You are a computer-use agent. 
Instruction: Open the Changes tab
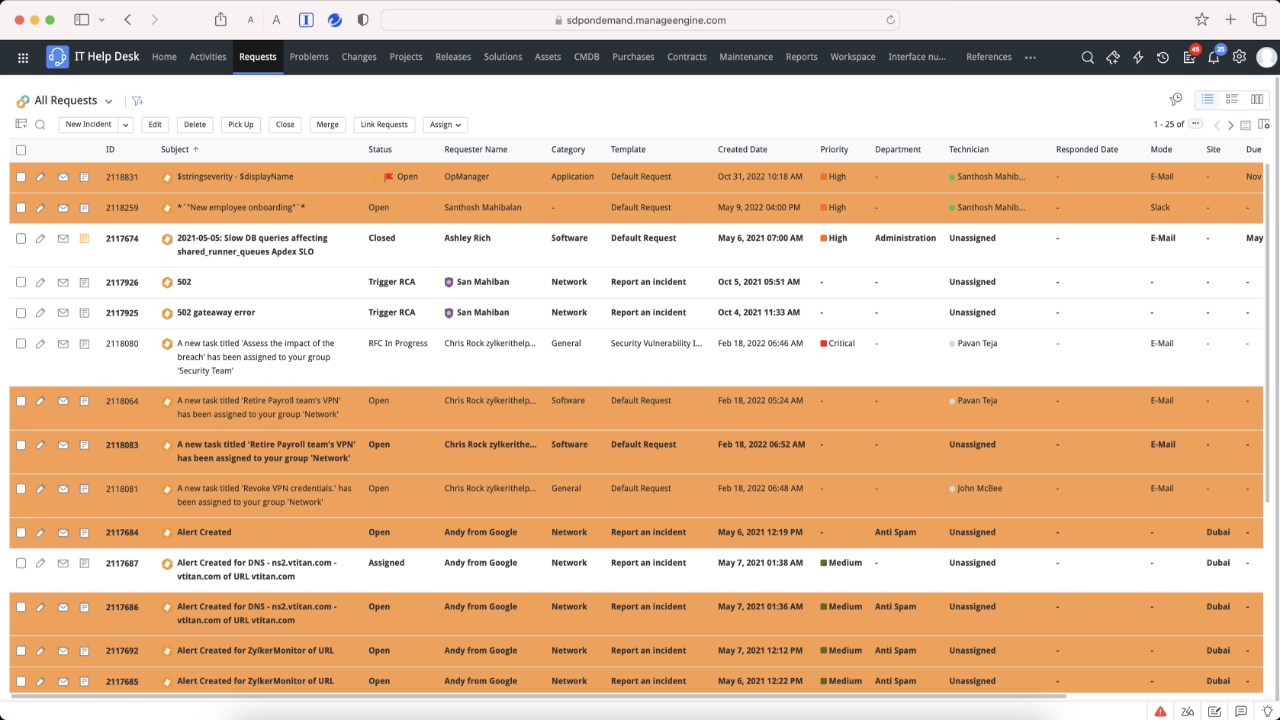359,57
